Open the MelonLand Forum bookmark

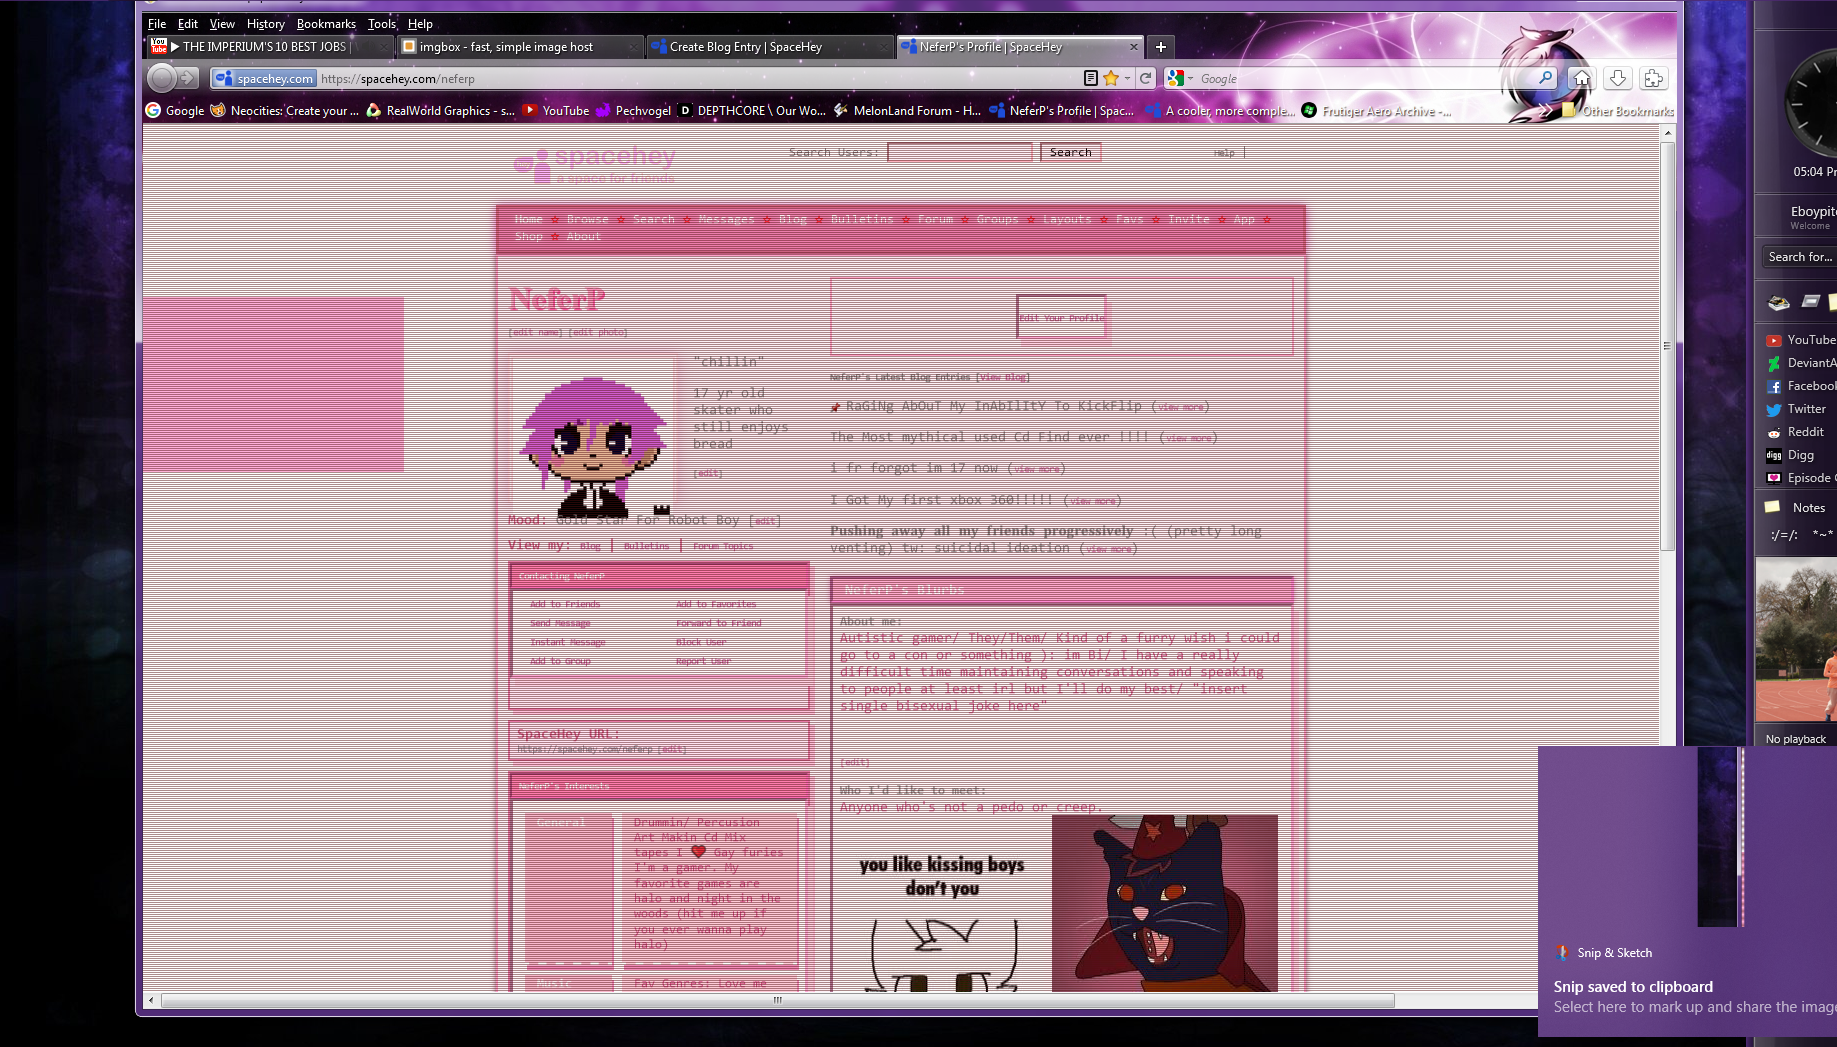click(907, 110)
